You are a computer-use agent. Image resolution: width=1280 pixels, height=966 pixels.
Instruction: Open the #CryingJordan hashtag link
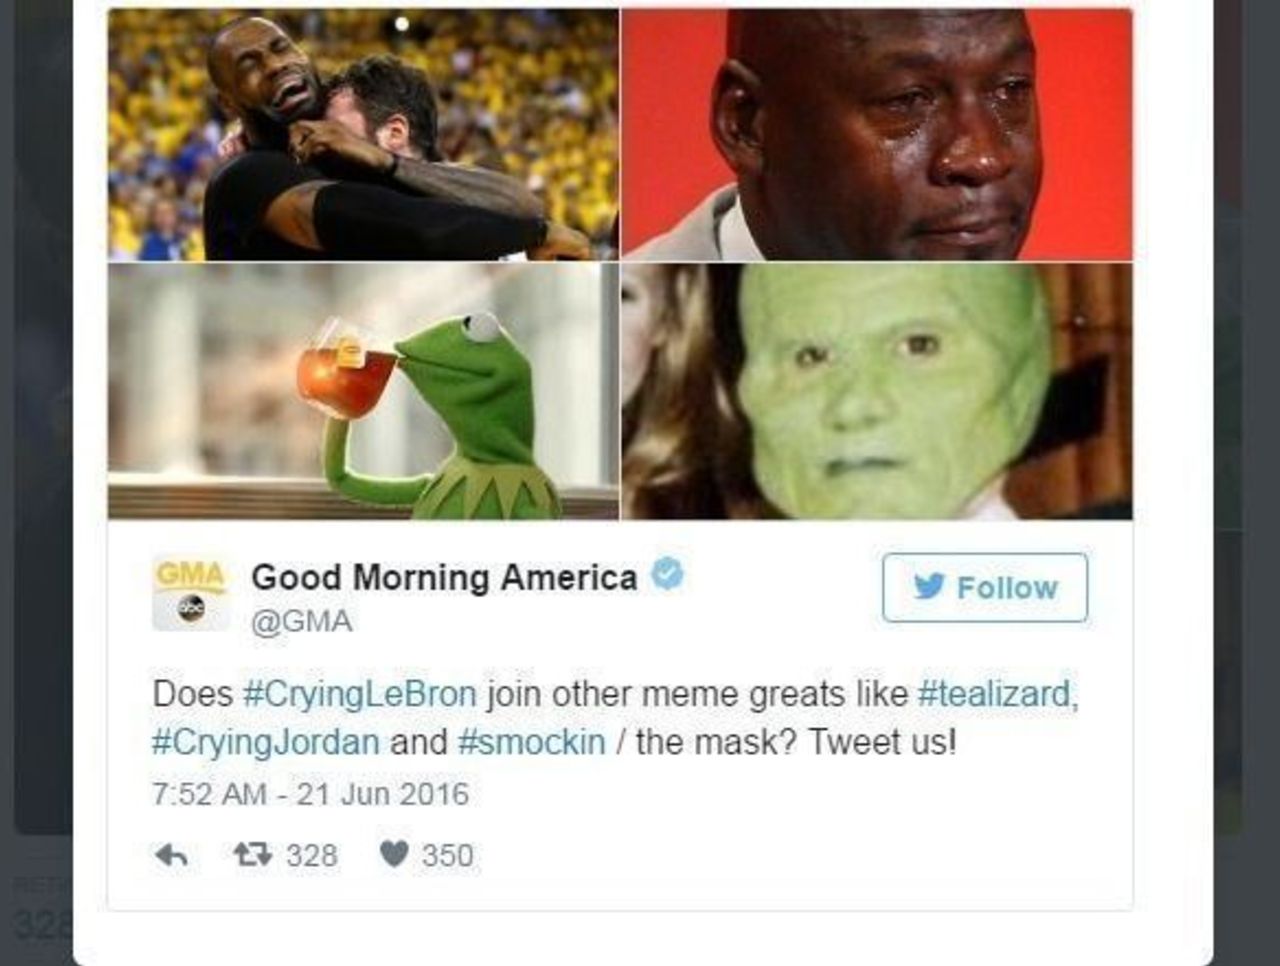coord(266,743)
